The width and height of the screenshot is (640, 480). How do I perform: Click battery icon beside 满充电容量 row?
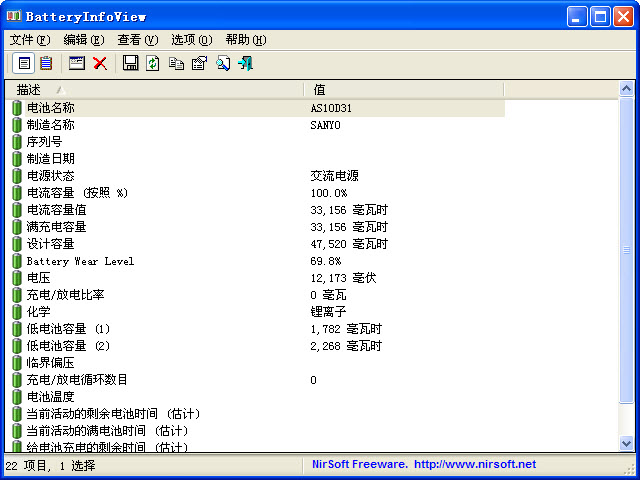pos(17,227)
